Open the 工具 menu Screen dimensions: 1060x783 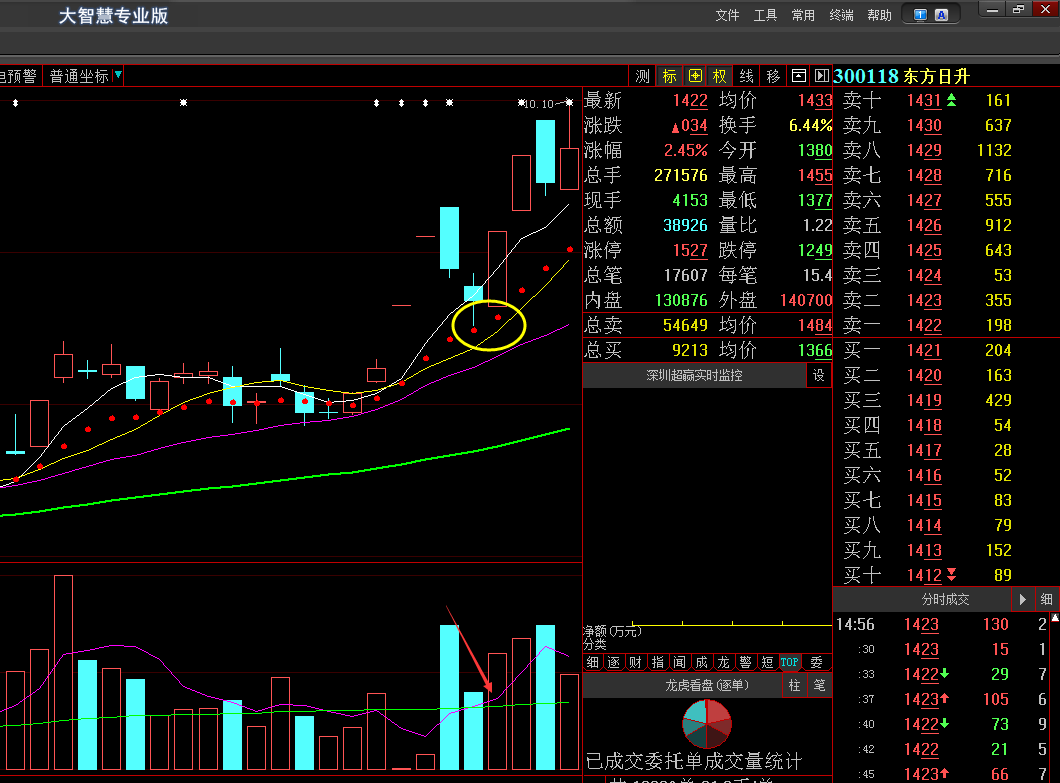pyautogui.click(x=765, y=15)
